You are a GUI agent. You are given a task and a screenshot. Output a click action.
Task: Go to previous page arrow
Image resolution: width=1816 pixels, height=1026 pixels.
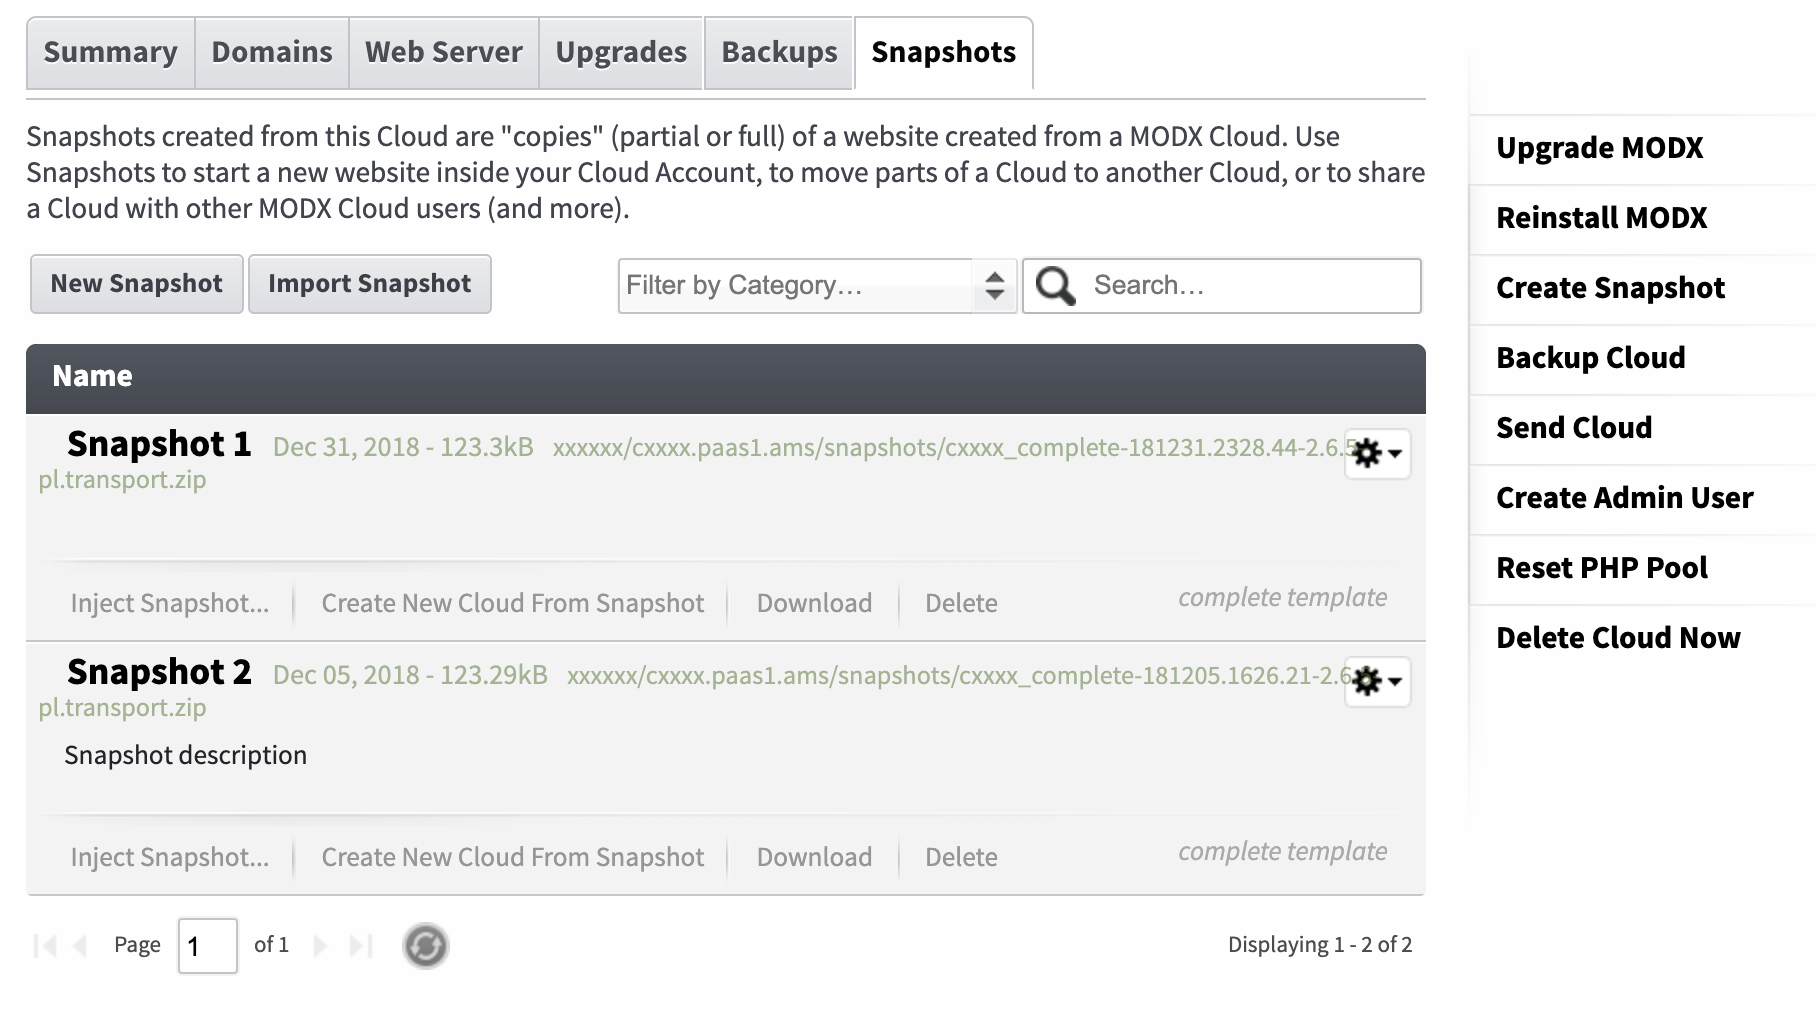coord(81,945)
